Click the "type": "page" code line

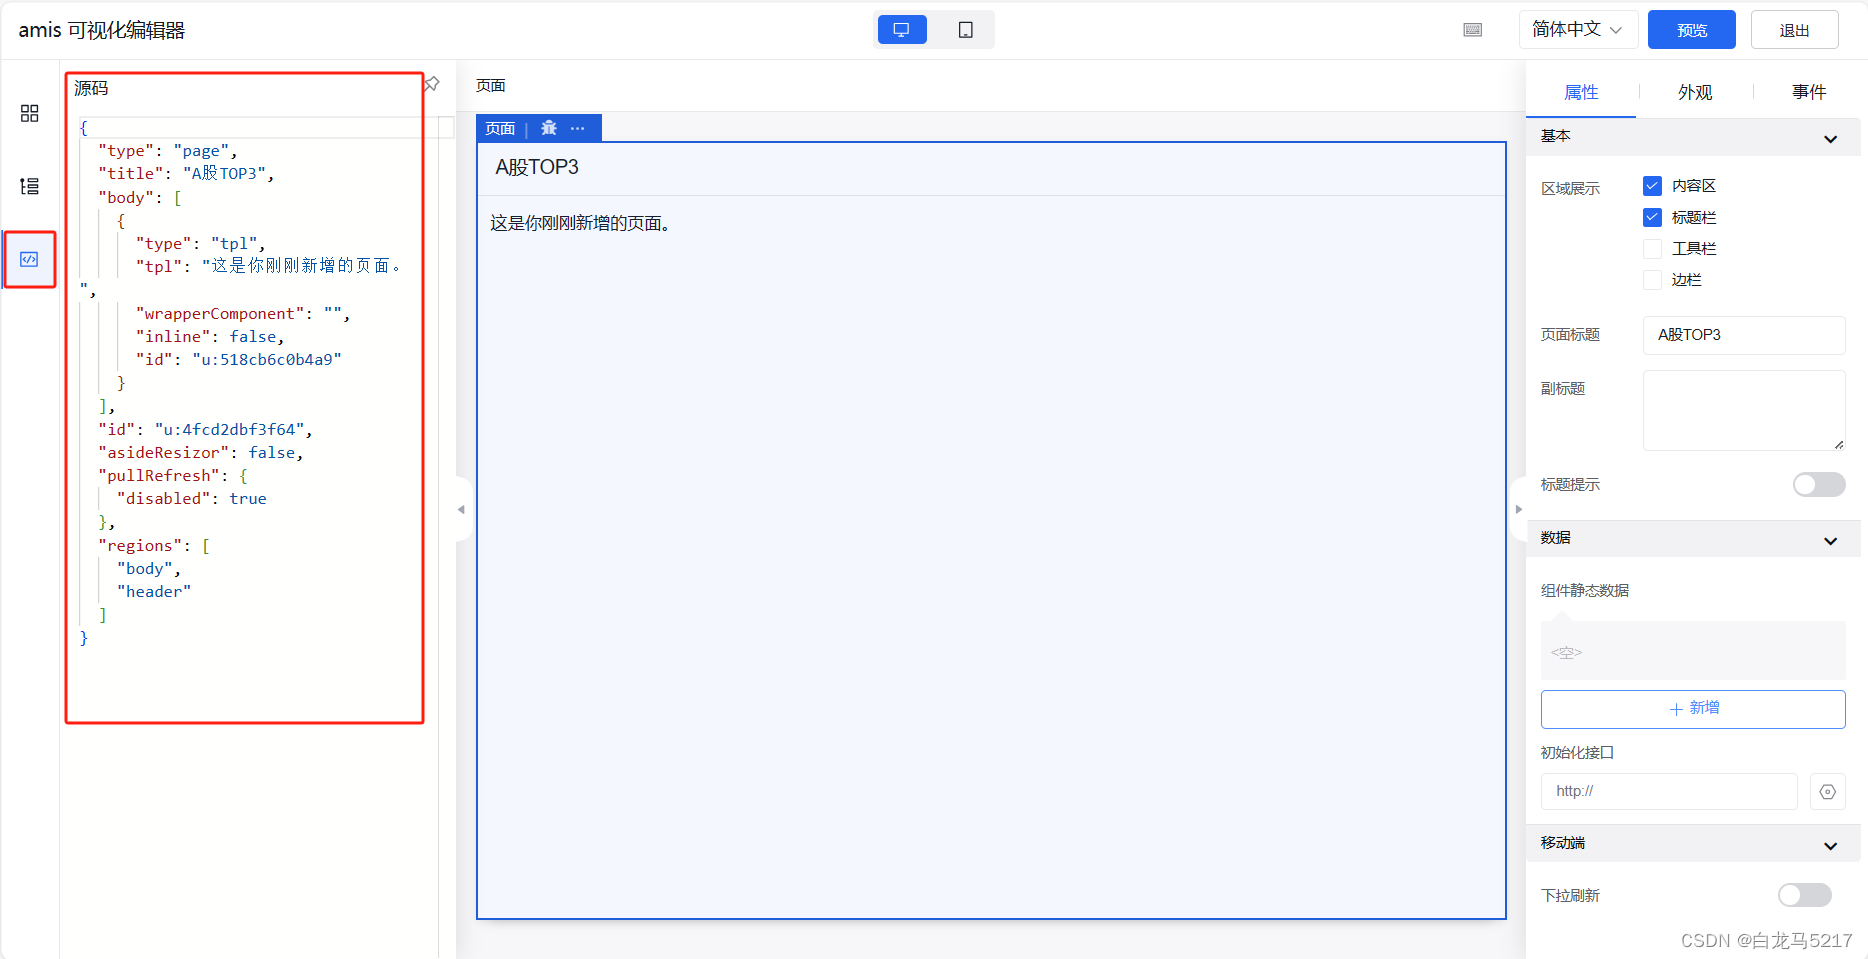coord(168,151)
